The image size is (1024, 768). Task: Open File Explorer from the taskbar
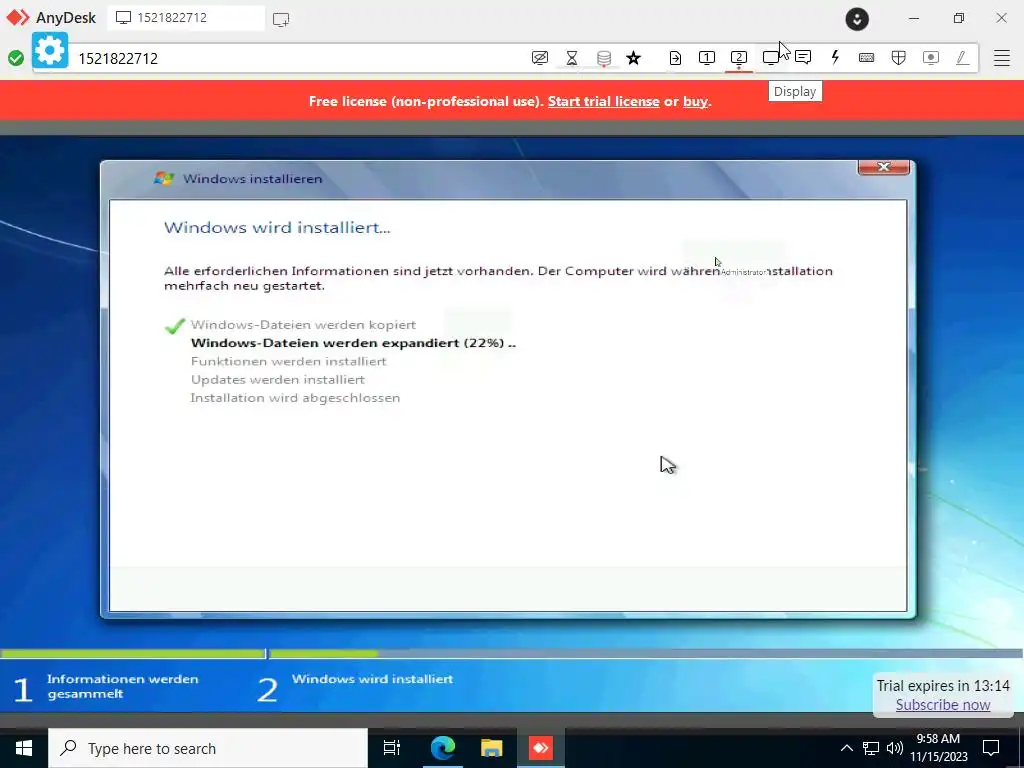491,748
